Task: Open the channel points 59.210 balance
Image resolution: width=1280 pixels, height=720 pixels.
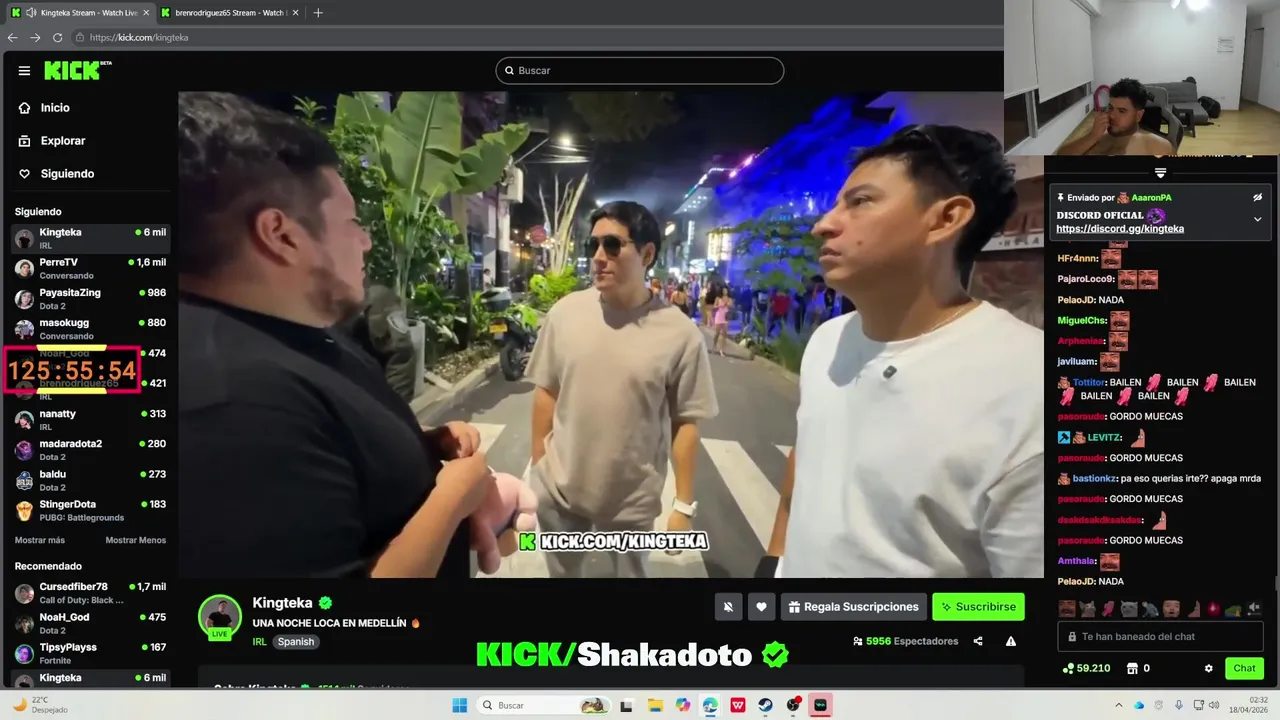Action: pyautogui.click(x=1086, y=668)
